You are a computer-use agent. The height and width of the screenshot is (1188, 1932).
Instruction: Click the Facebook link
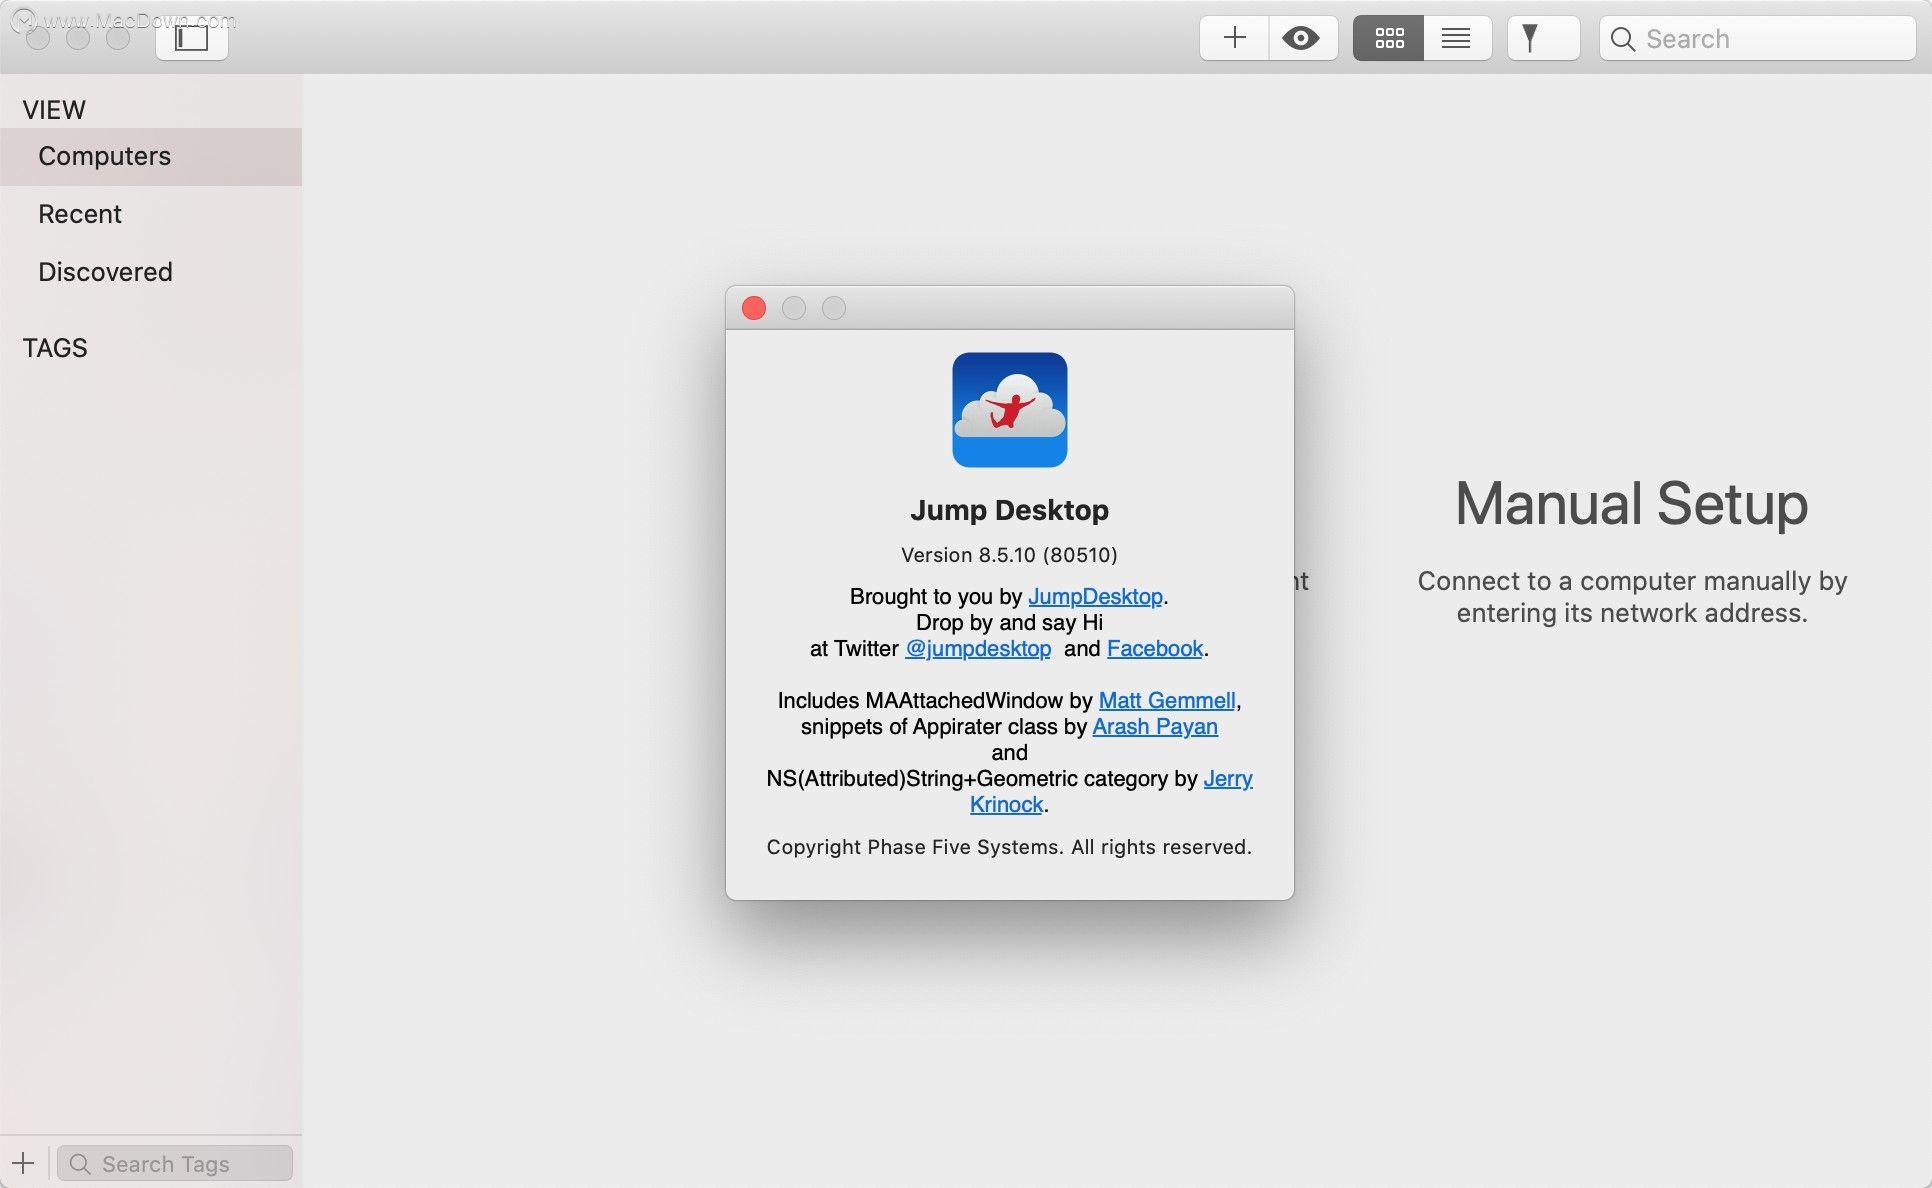(x=1154, y=648)
